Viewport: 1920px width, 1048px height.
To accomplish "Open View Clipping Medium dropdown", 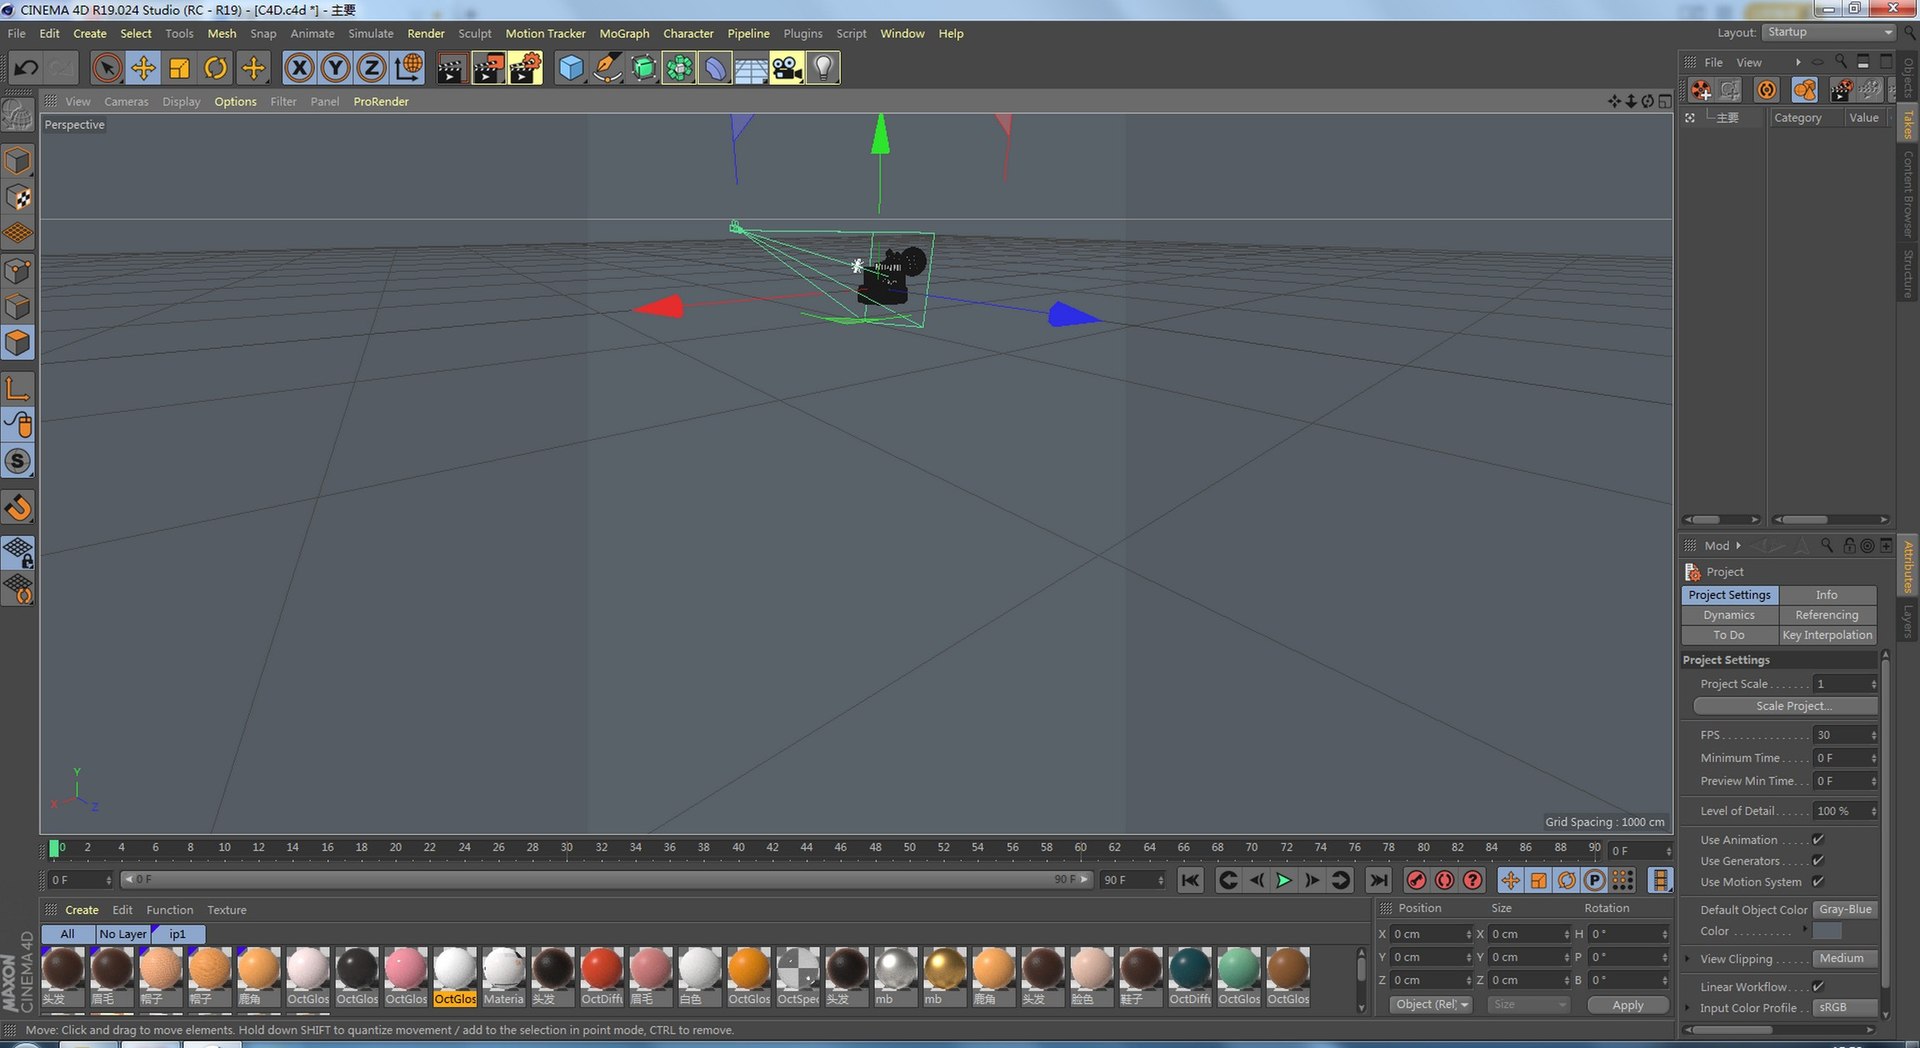I will 1846,959.
